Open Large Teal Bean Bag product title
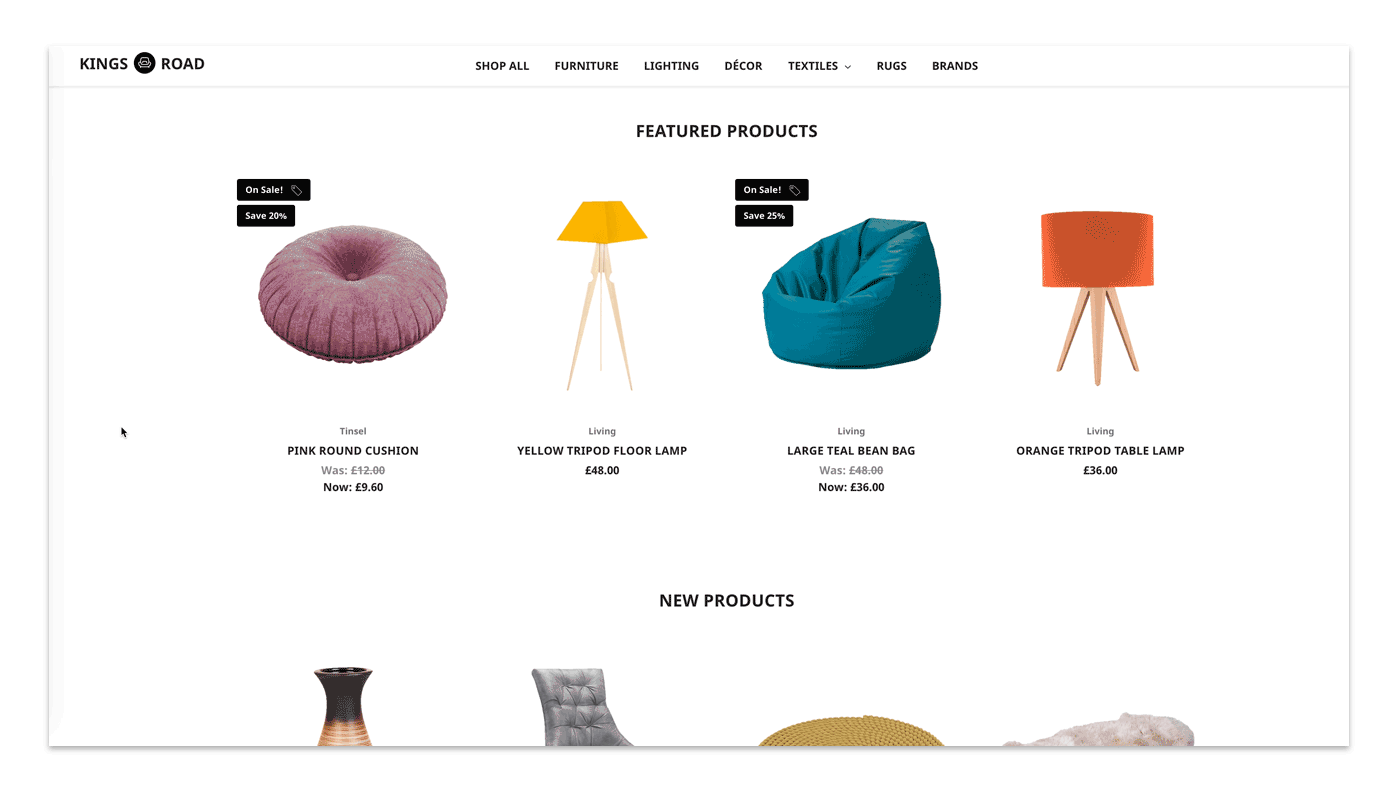 coord(851,451)
